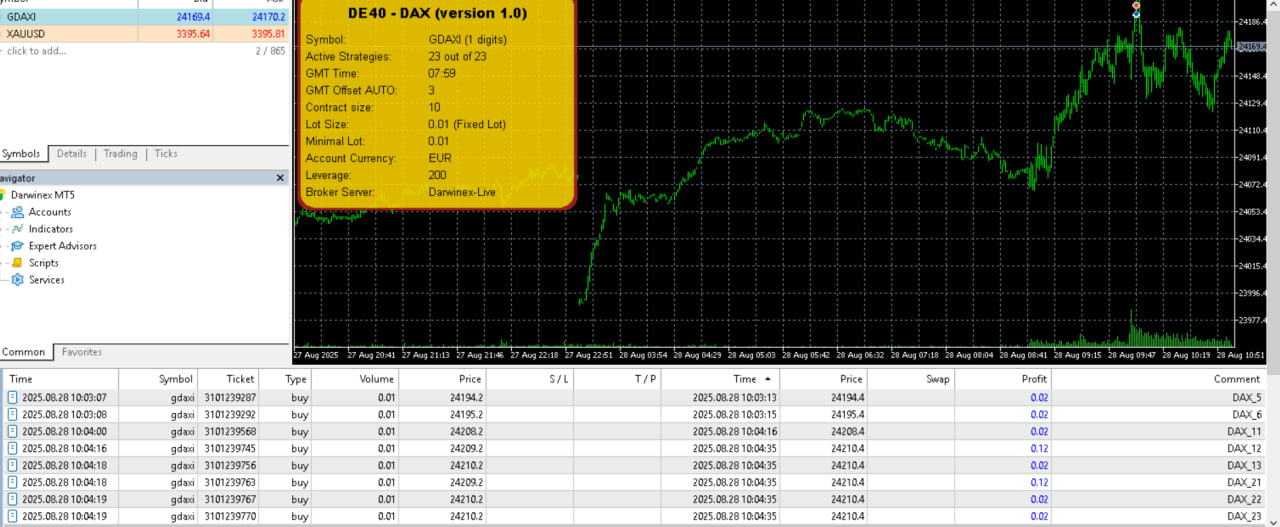Screen dimensions: 1280x527
Task: Click the deal icon of ticket 3101239756
Action: pos(12,465)
